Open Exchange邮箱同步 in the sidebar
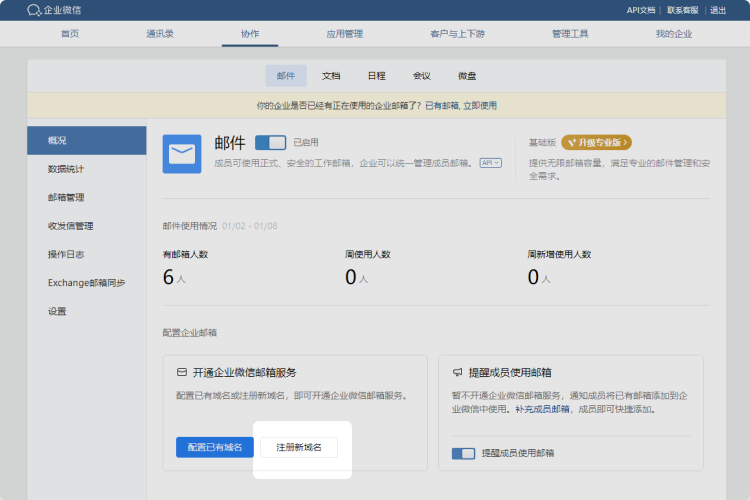This screenshot has width=750, height=500. click(x=87, y=283)
